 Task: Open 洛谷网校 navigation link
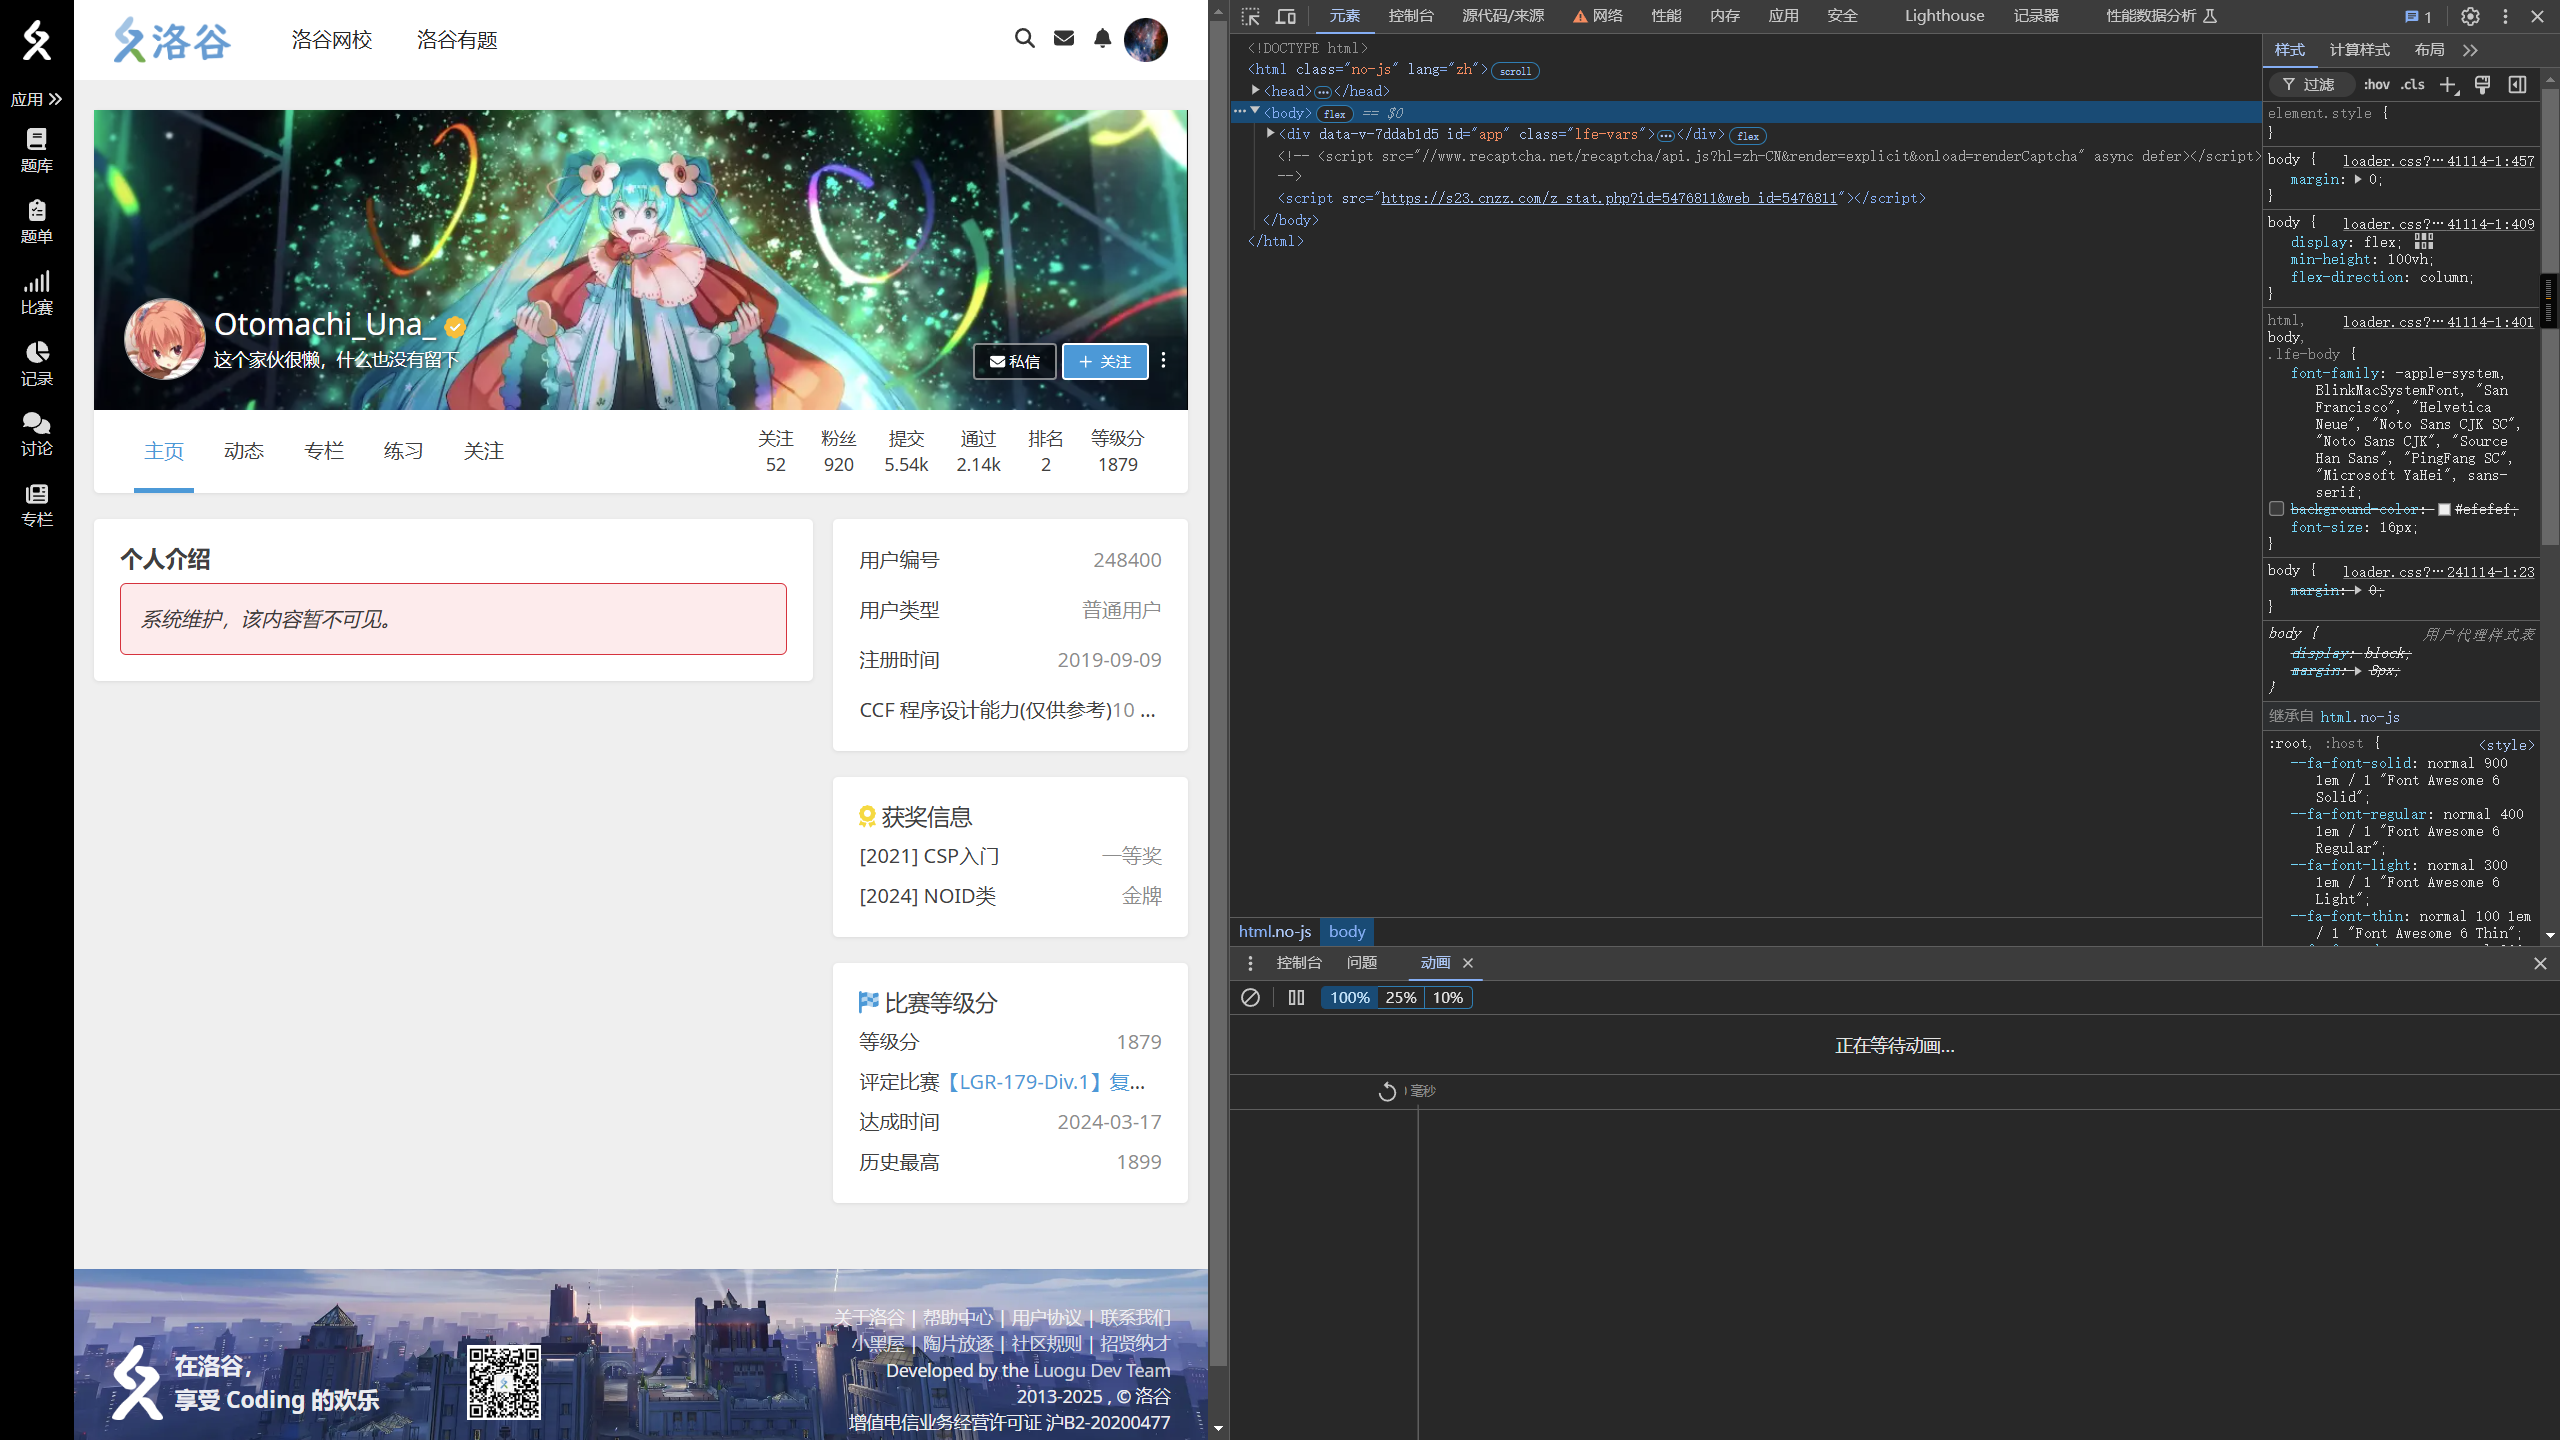tap(332, 40)
